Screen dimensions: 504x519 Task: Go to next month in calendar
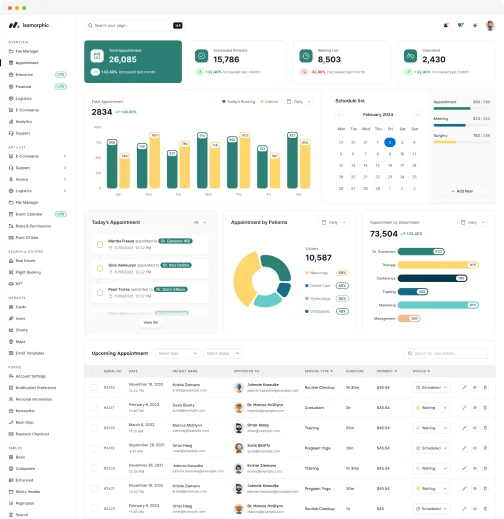point(417,115)
